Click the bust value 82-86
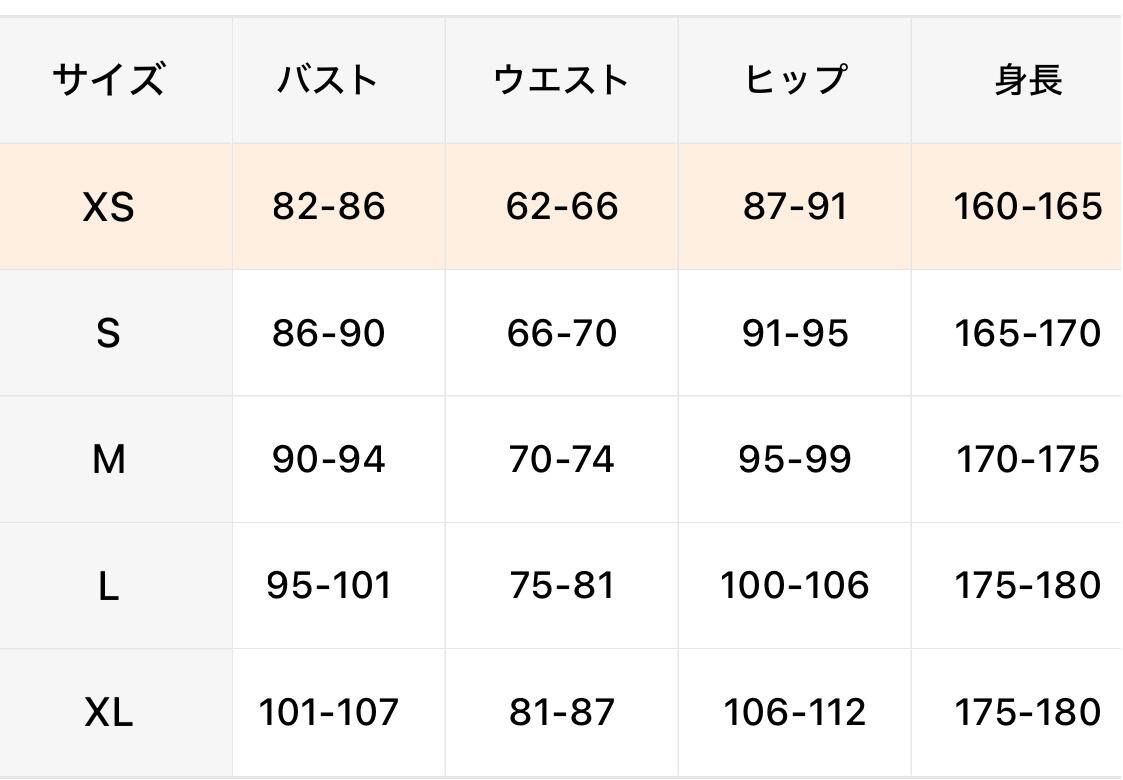This screenshot has width=1123, height=780. pos(328,206)
